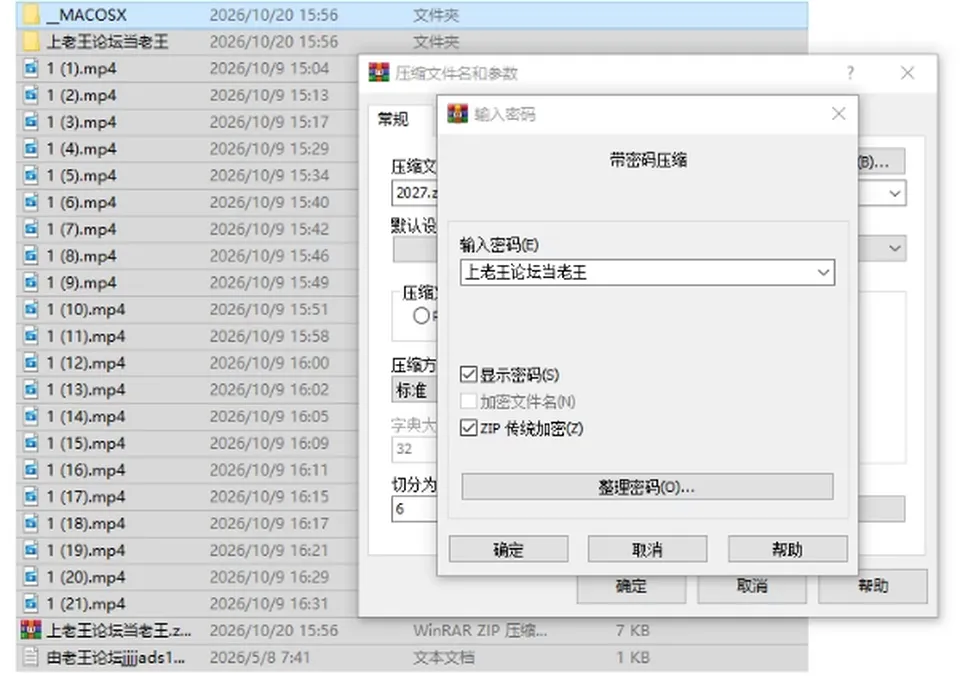The width and height of the screenshot is (960, 695).
Task: Open the archive name dropdown in background dialog
Action: coord(894,193)
